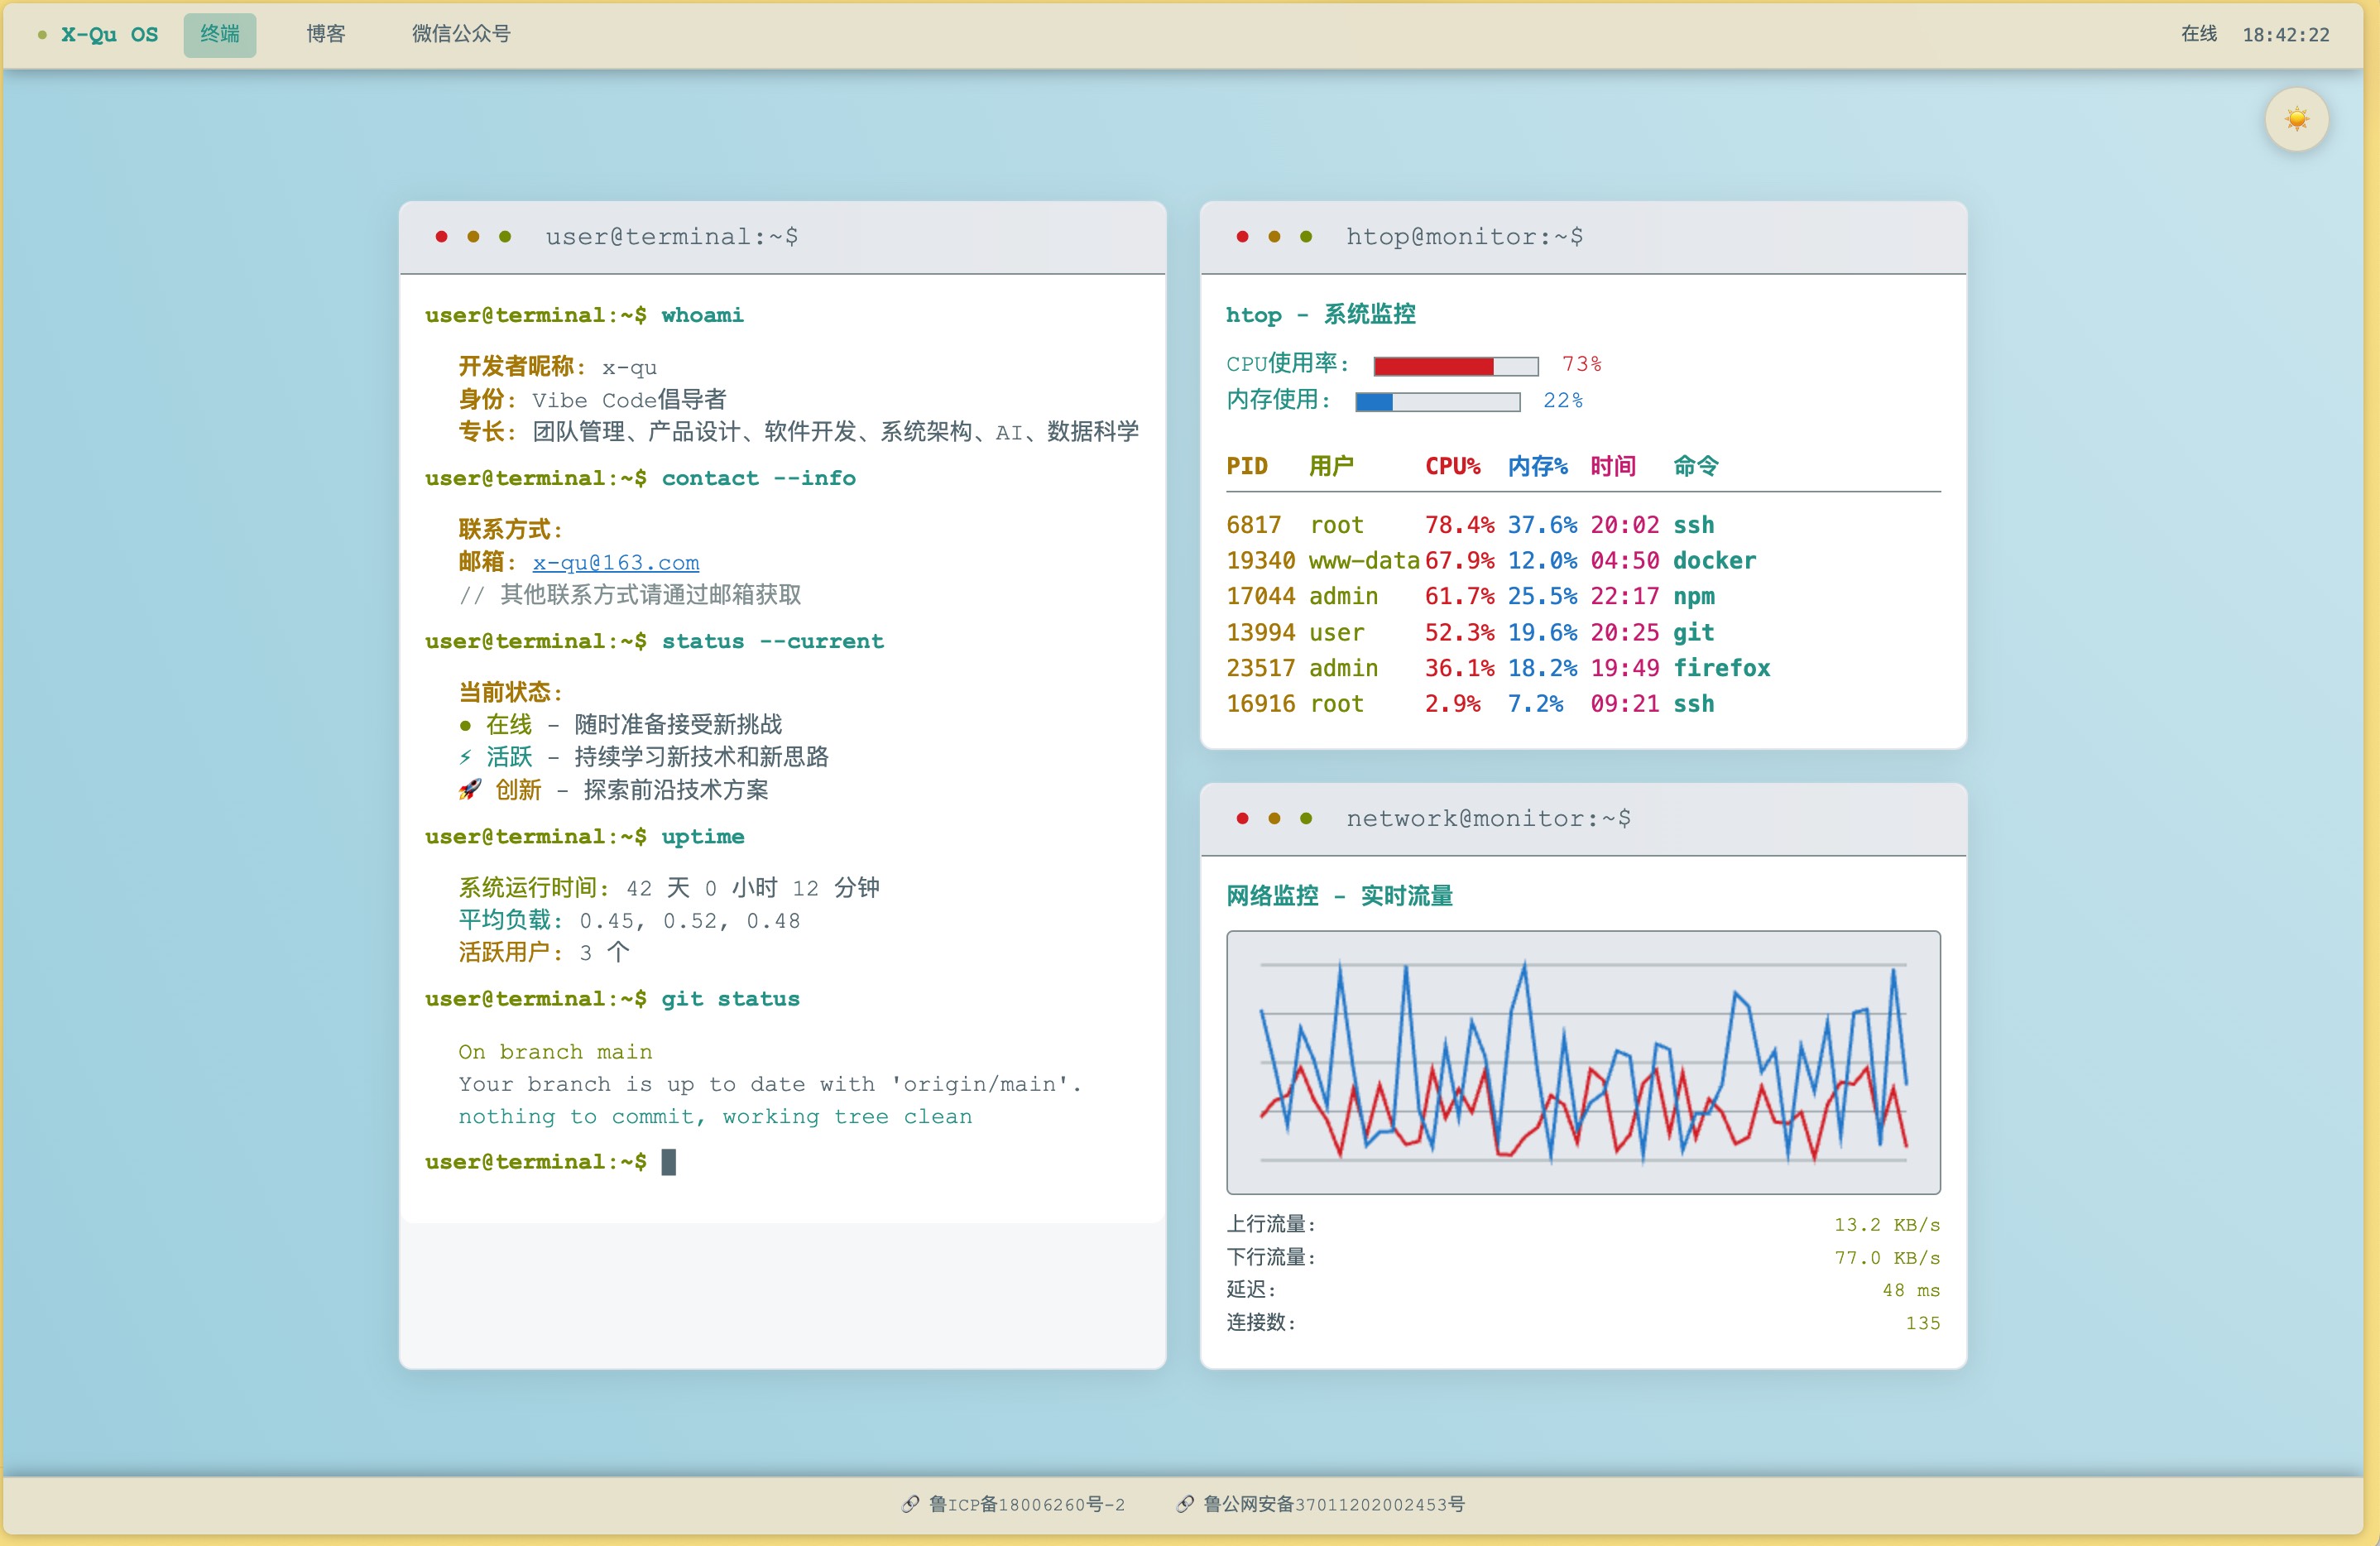Viewport: 2380px width, 1546px height.
Task: Click the terminal prompt cursor block
Action: [669, 1162]
